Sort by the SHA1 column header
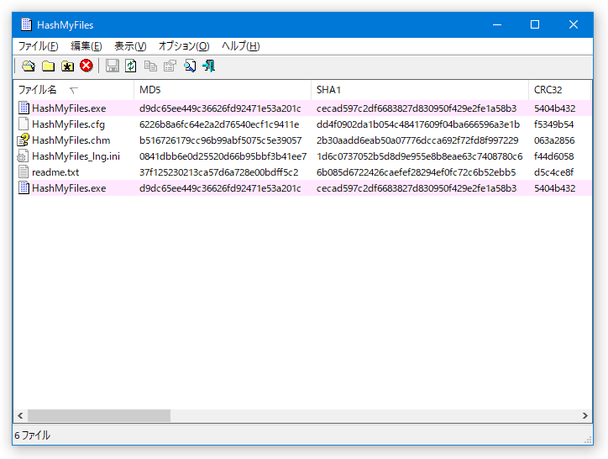Screen dimensions: 608x459 coord(420,90)
